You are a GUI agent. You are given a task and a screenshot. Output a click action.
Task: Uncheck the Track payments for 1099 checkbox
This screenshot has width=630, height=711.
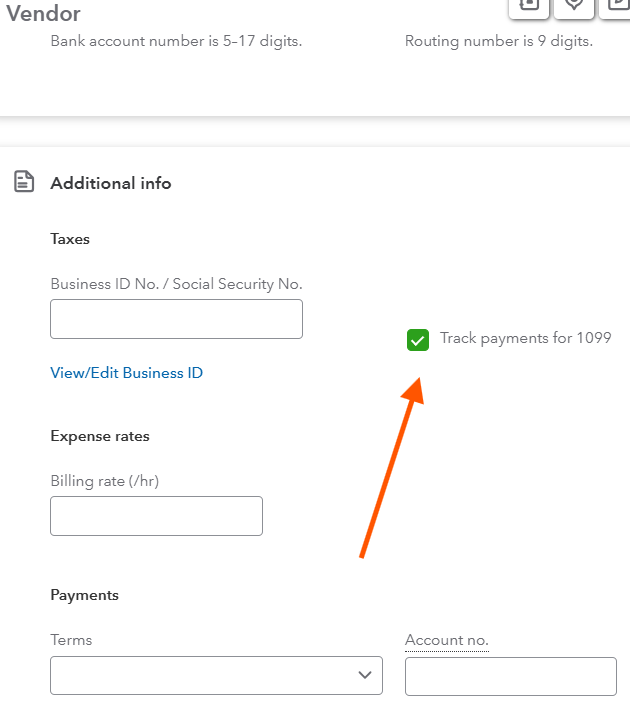click(x=418, y=340)
